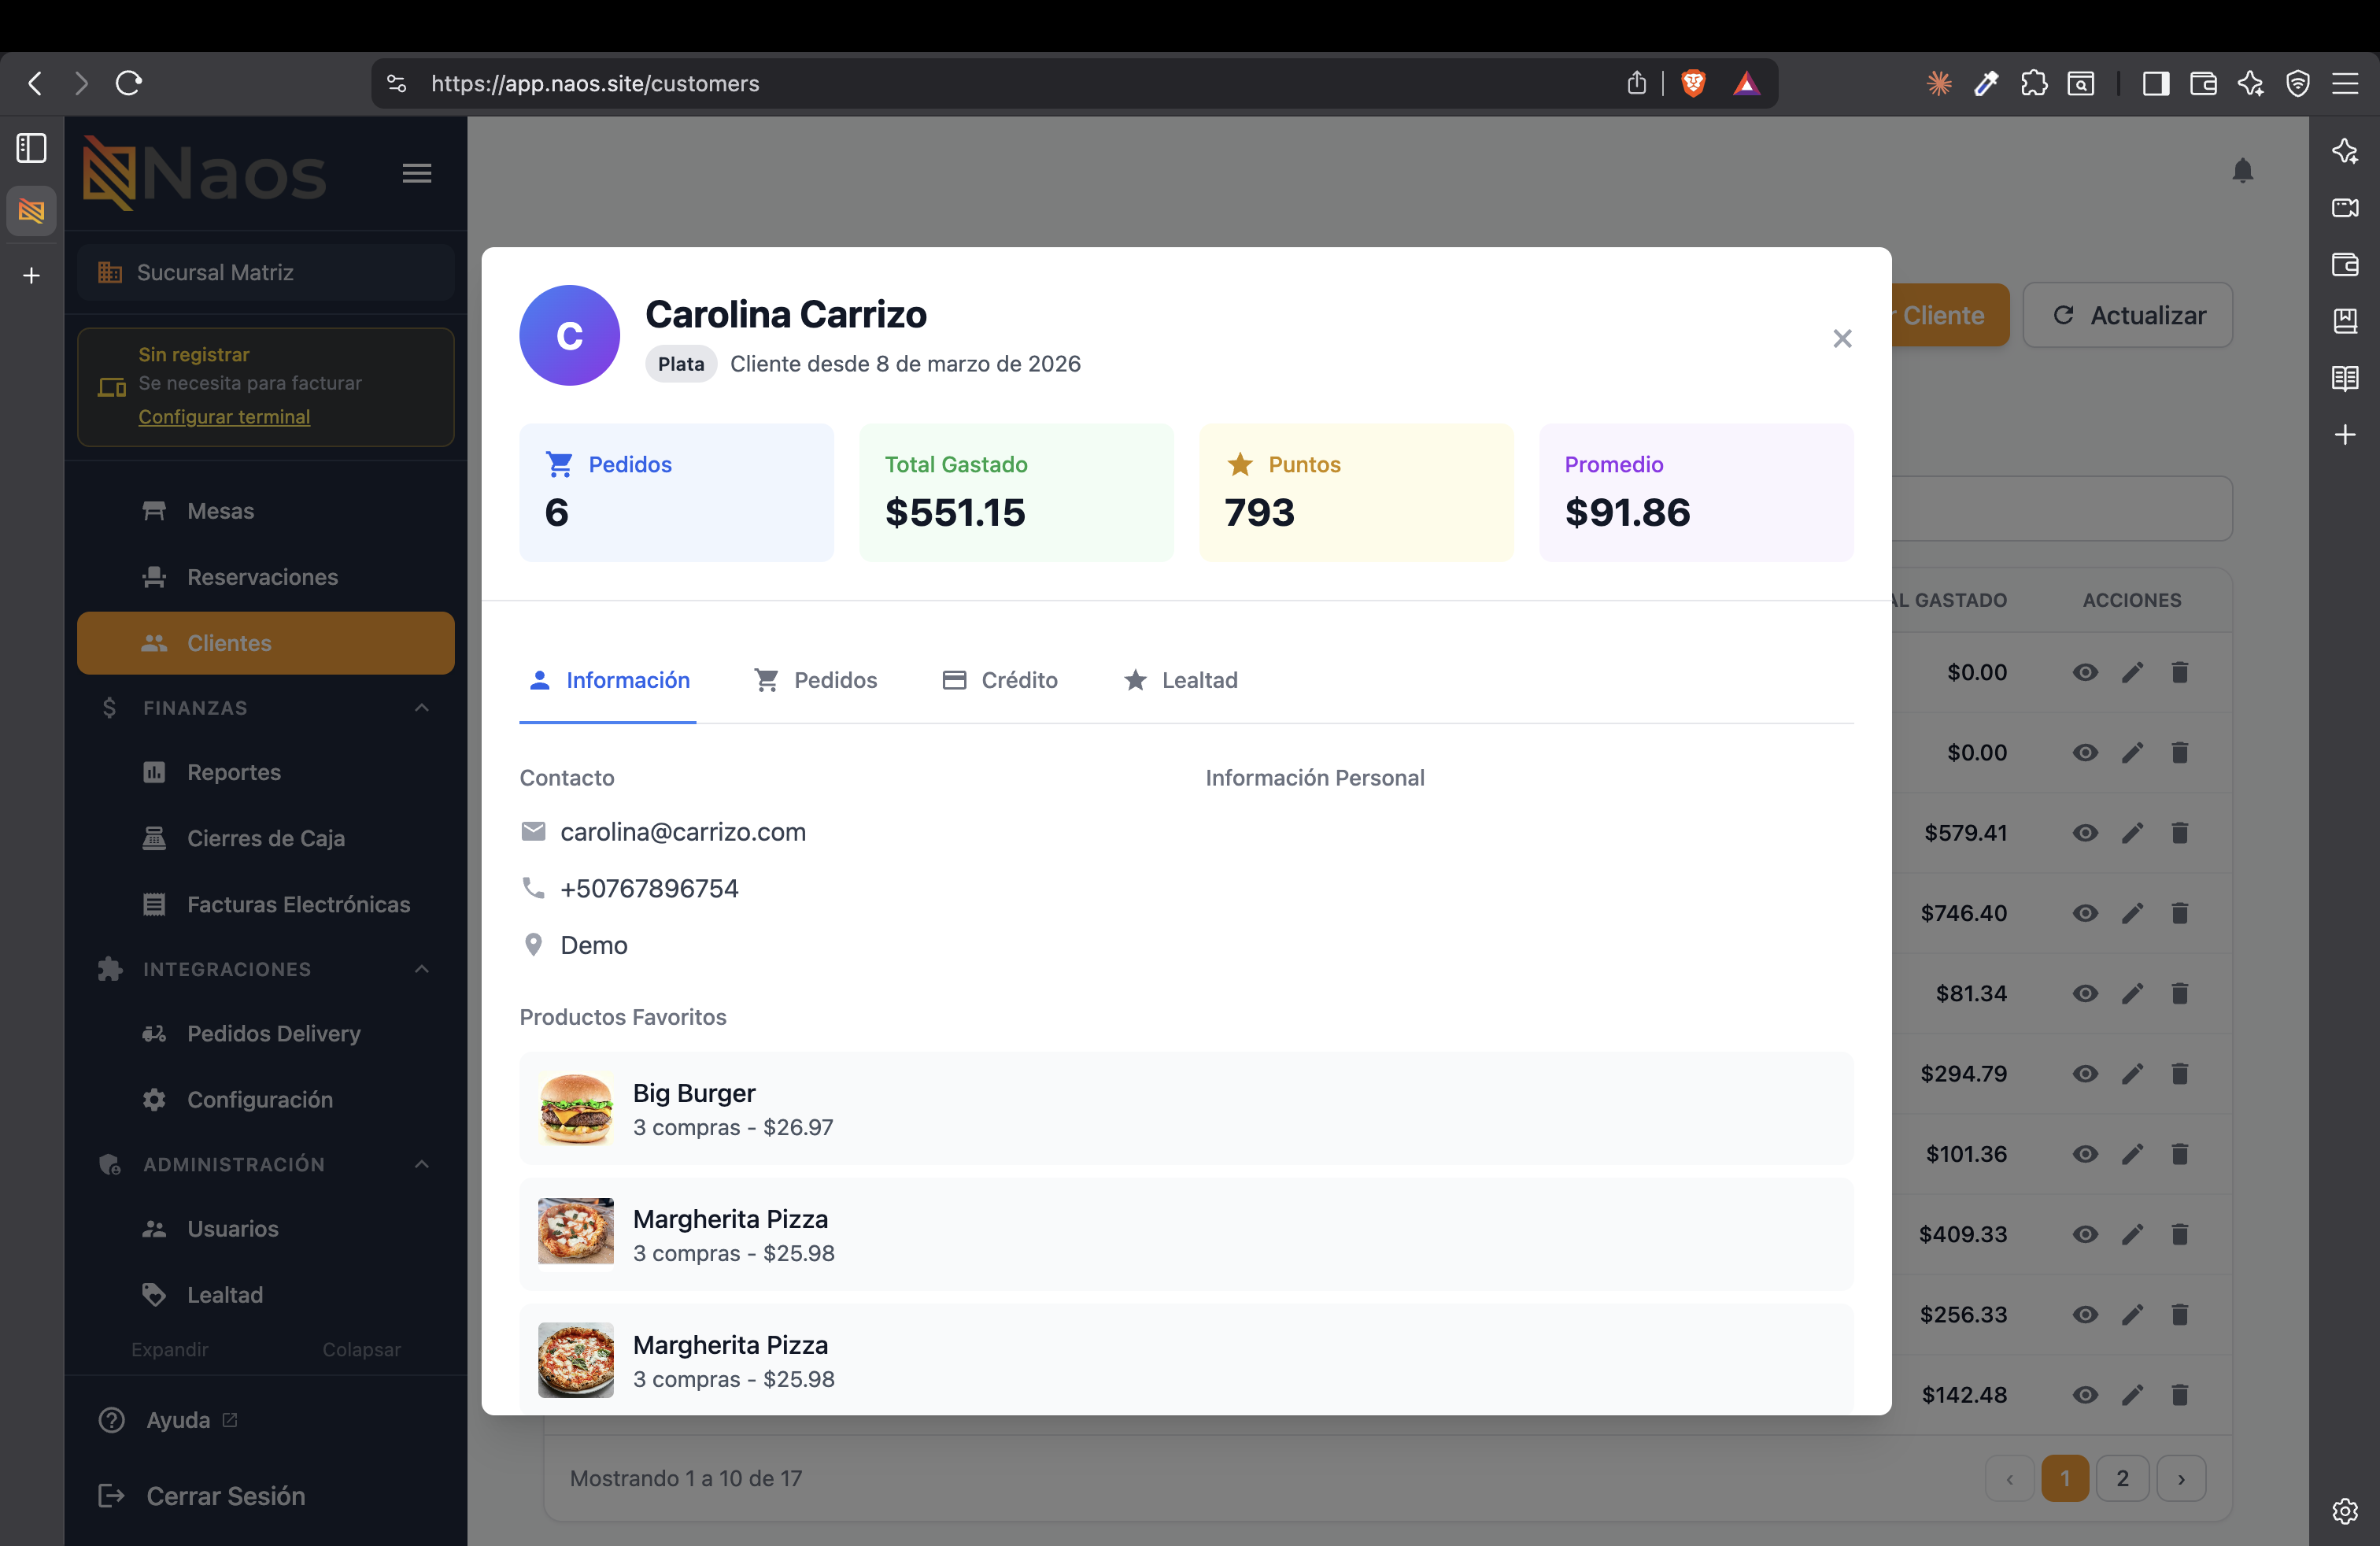Toggle the sidebar hamburger menu
Screen dimensions: 2380x1546
417,173
